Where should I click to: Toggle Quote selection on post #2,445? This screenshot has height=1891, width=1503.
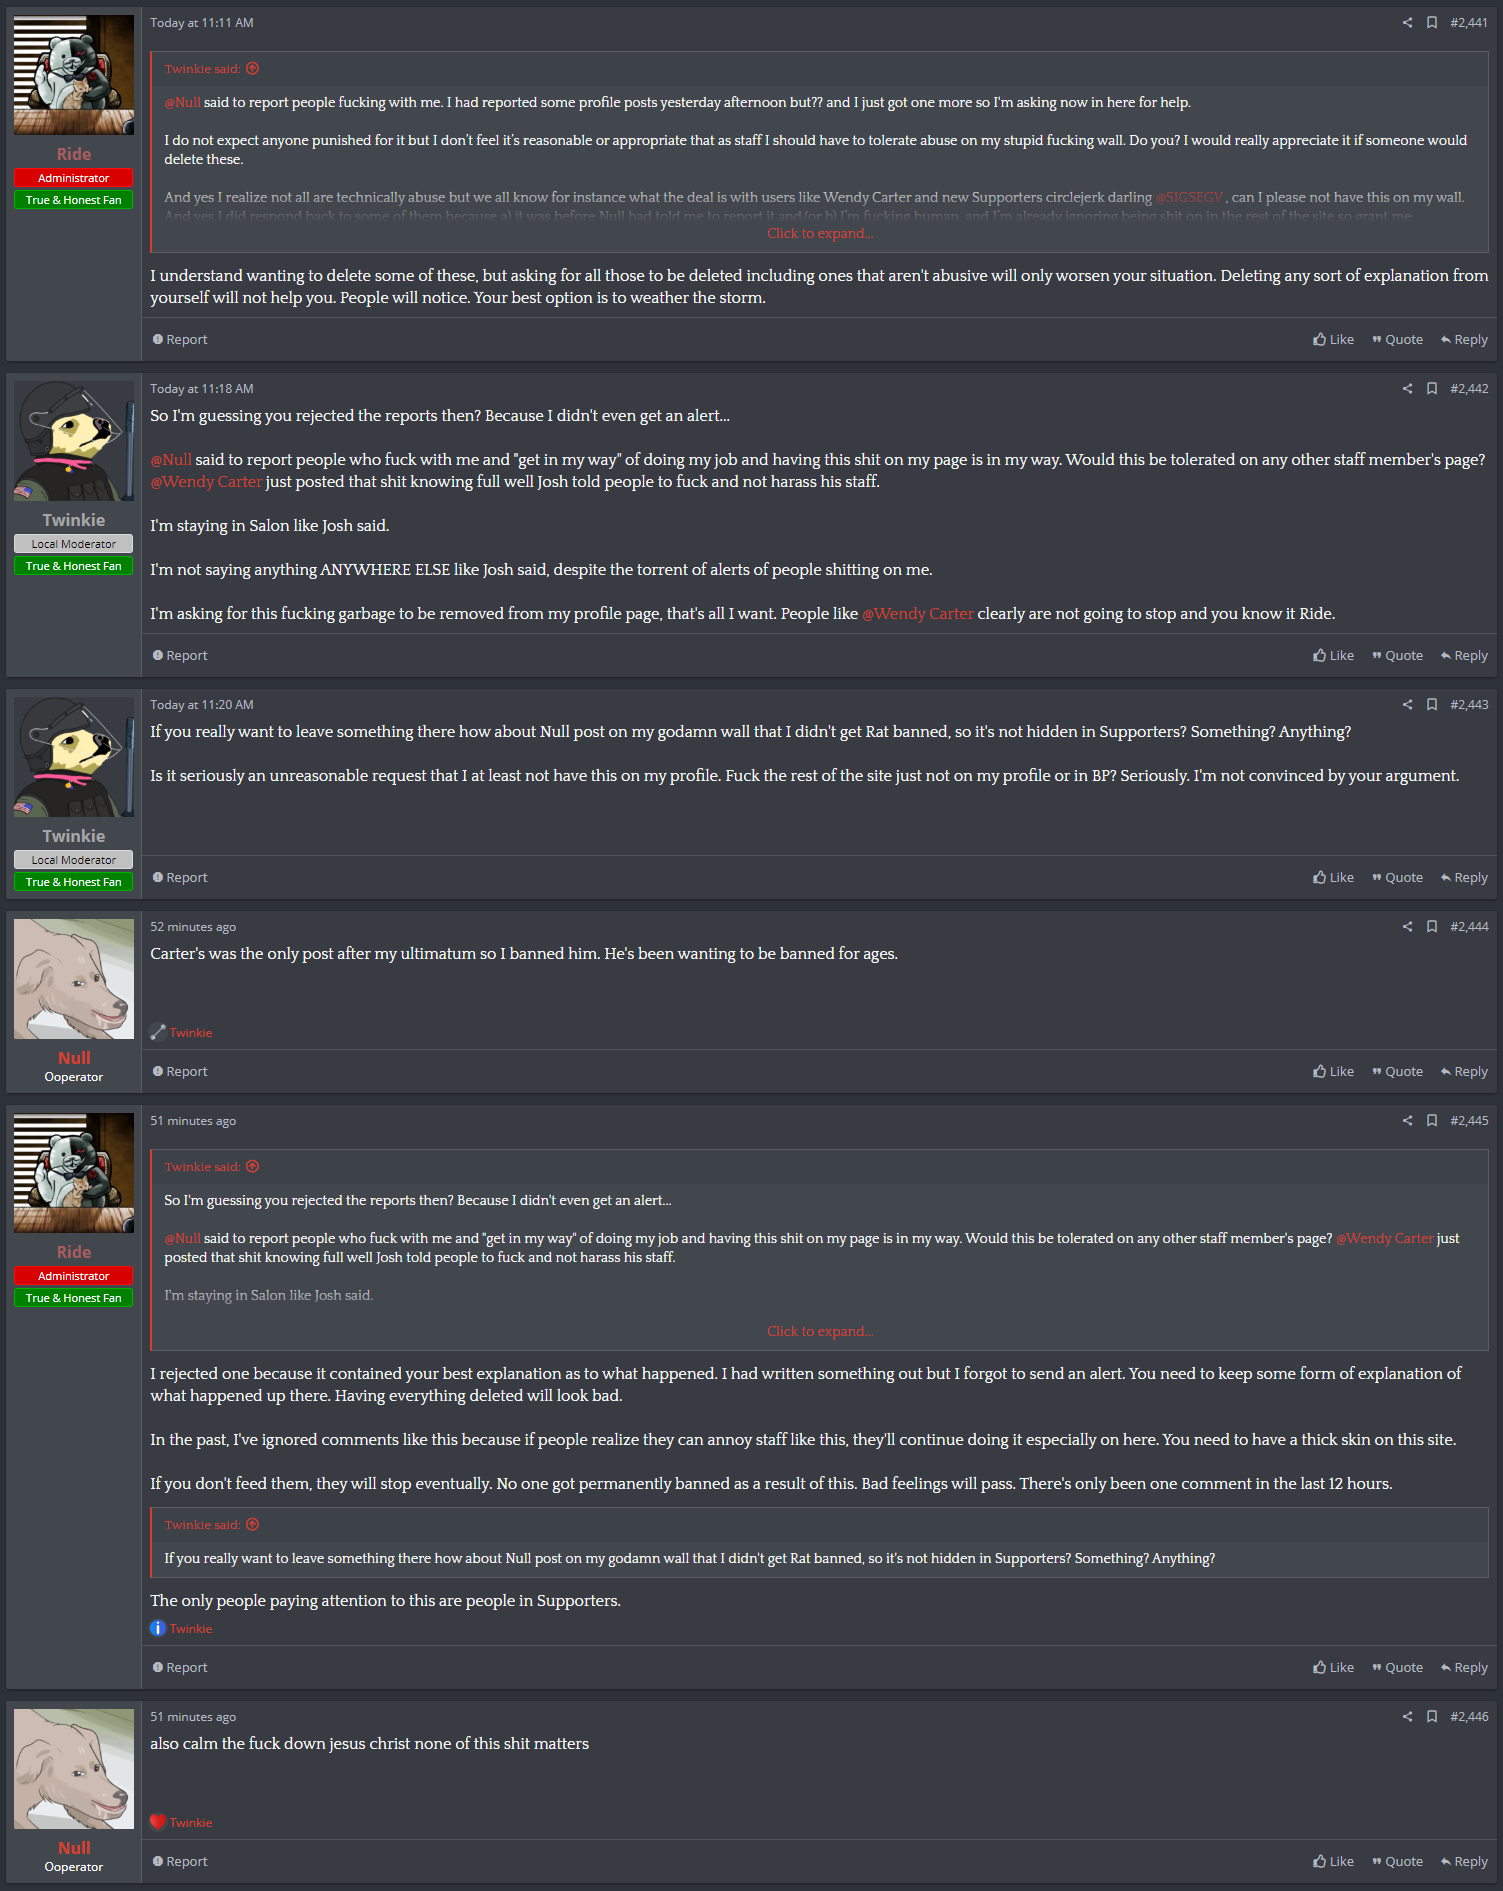(x=1397, y=1668)
